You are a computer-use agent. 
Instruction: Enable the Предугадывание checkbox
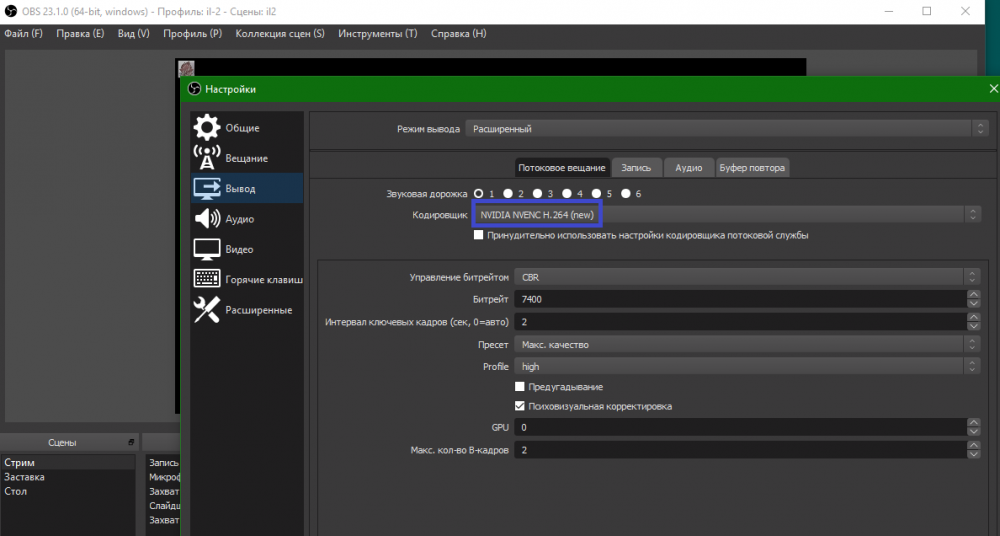(519, 387)
